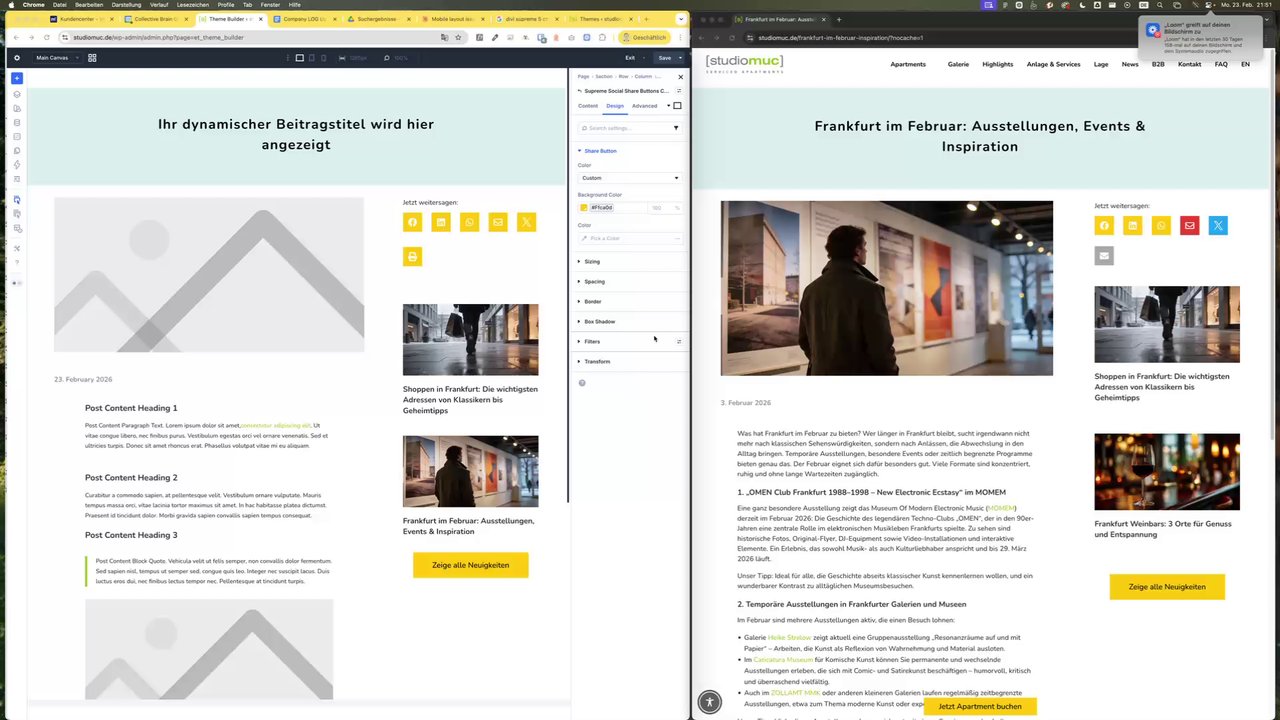Open the Darstellung menu in the macOS menu bar

(x=126, y=5)
